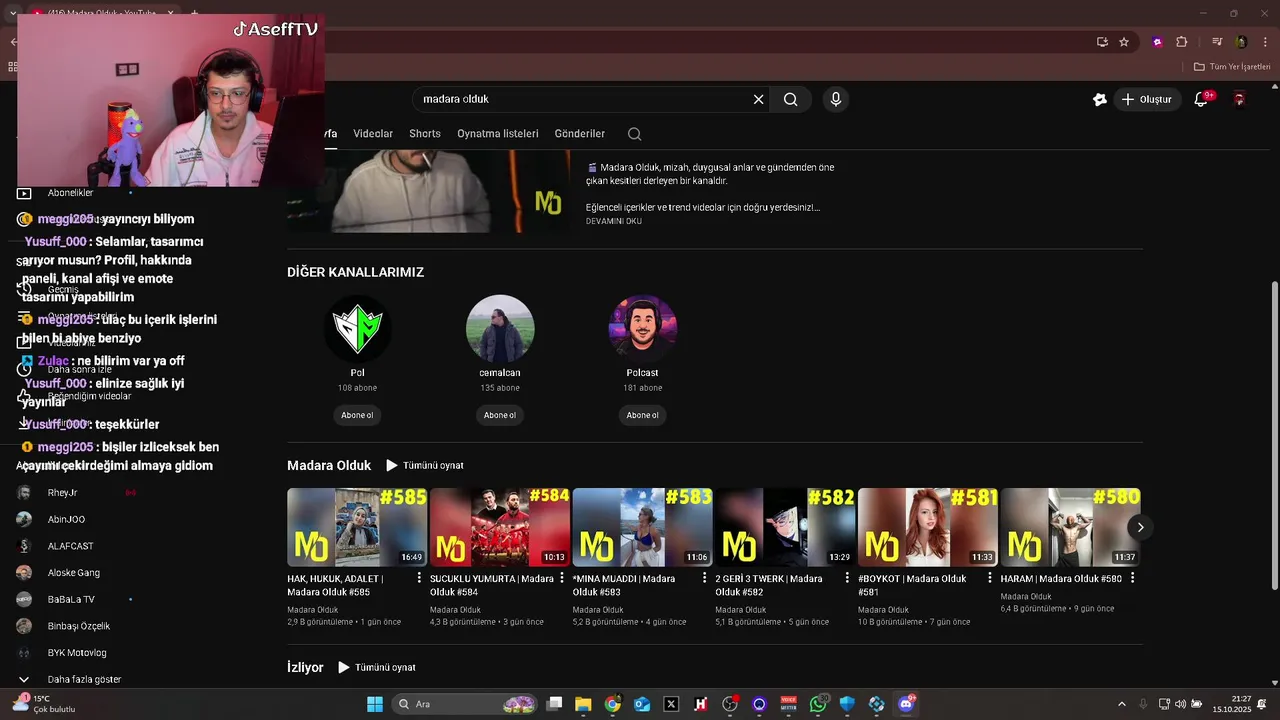
Task: Open the purple extension icon
Action: [x=1158, y=42]
